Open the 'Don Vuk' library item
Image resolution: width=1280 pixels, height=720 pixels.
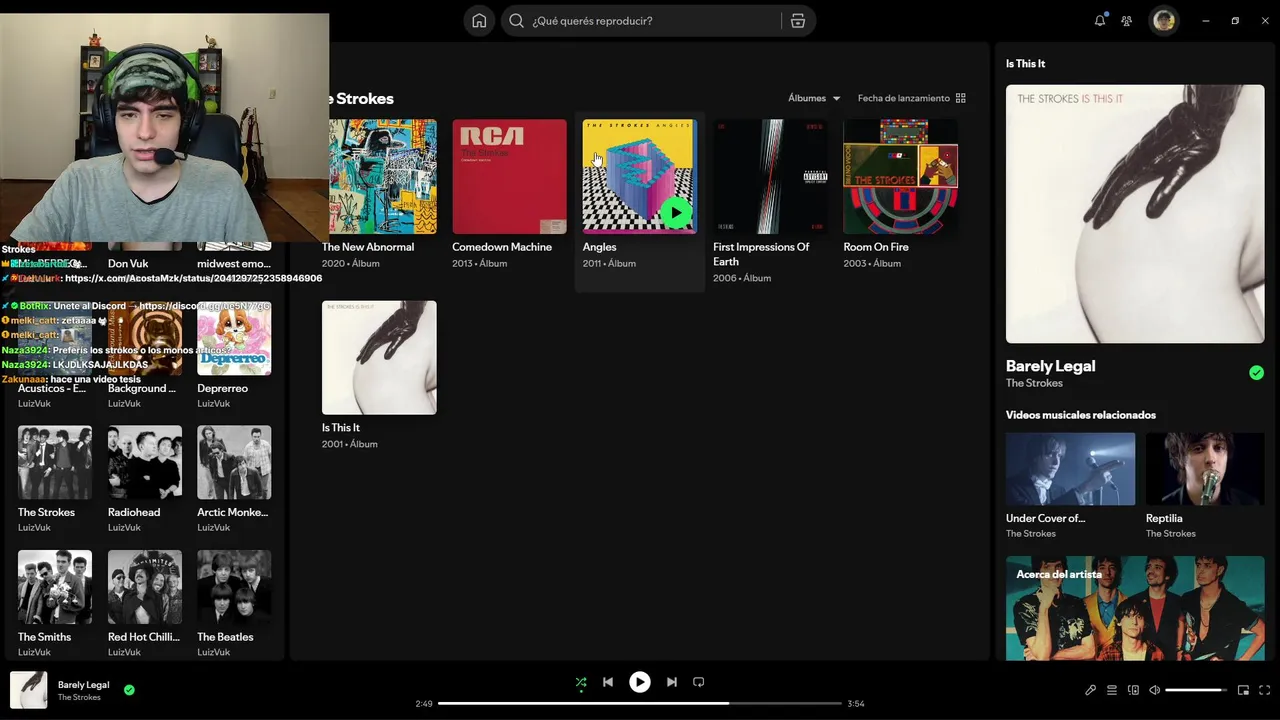128,264
